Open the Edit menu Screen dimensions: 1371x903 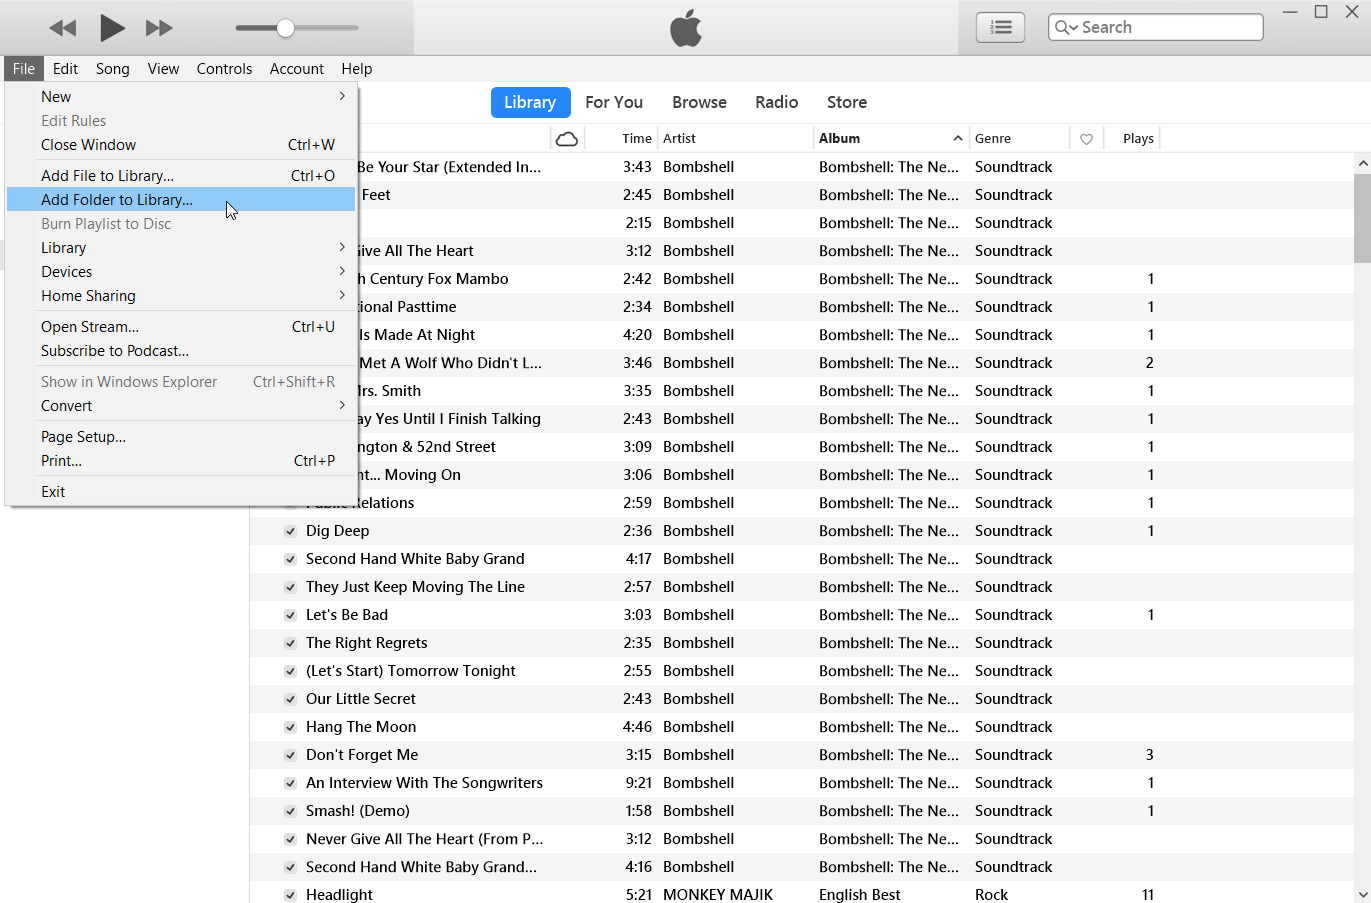pyautogui.click(x=66, y=69)
